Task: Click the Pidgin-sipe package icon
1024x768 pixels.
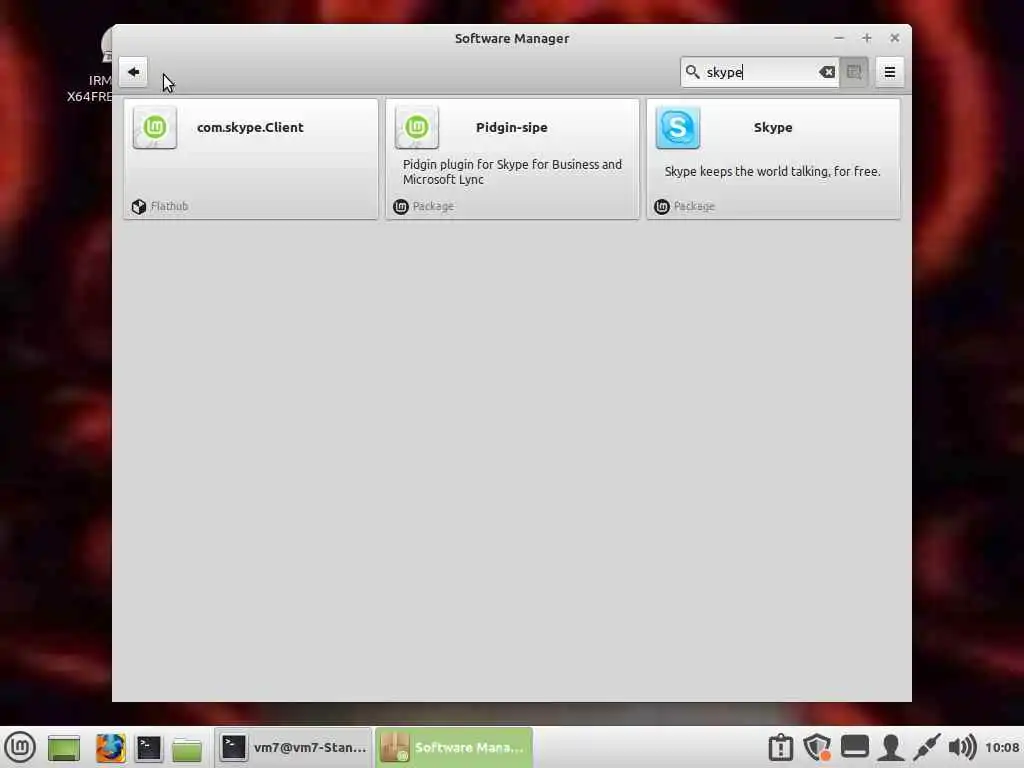Action: point(417,127)
